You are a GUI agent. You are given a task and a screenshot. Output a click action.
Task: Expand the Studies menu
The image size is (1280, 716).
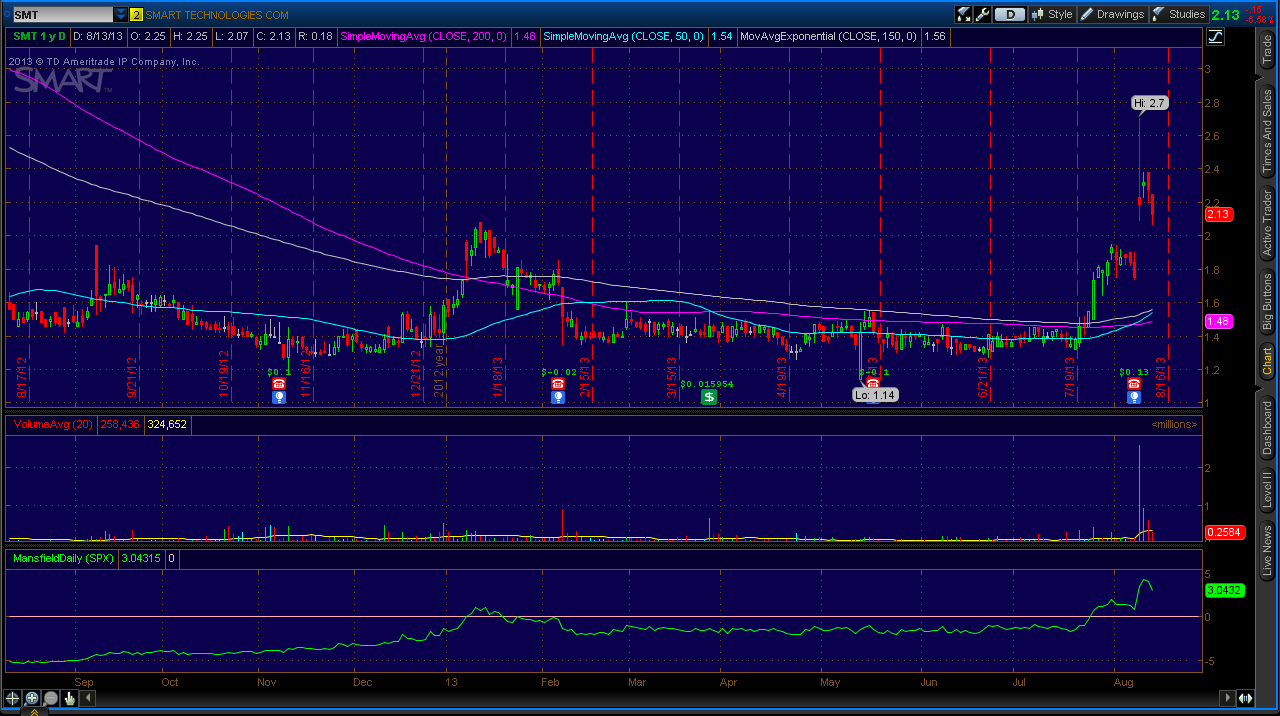click(1179, 14)
